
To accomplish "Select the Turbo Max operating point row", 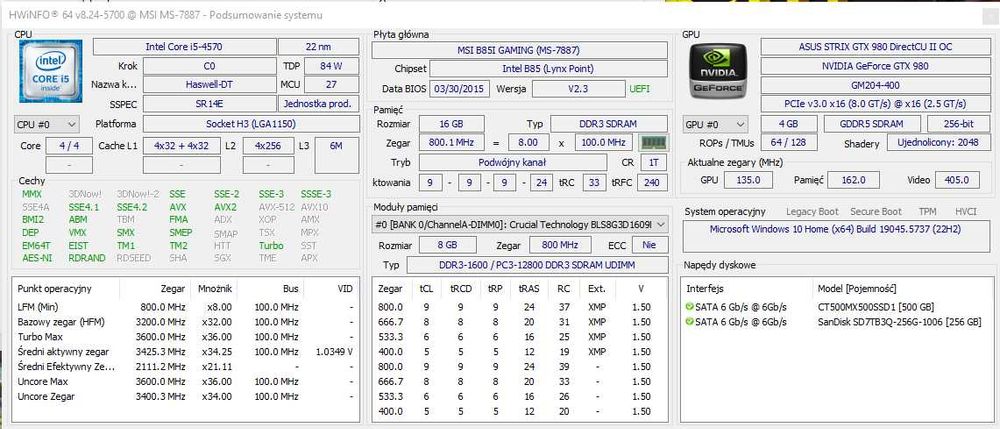I will pyautogui.click(x=185, y=337).
